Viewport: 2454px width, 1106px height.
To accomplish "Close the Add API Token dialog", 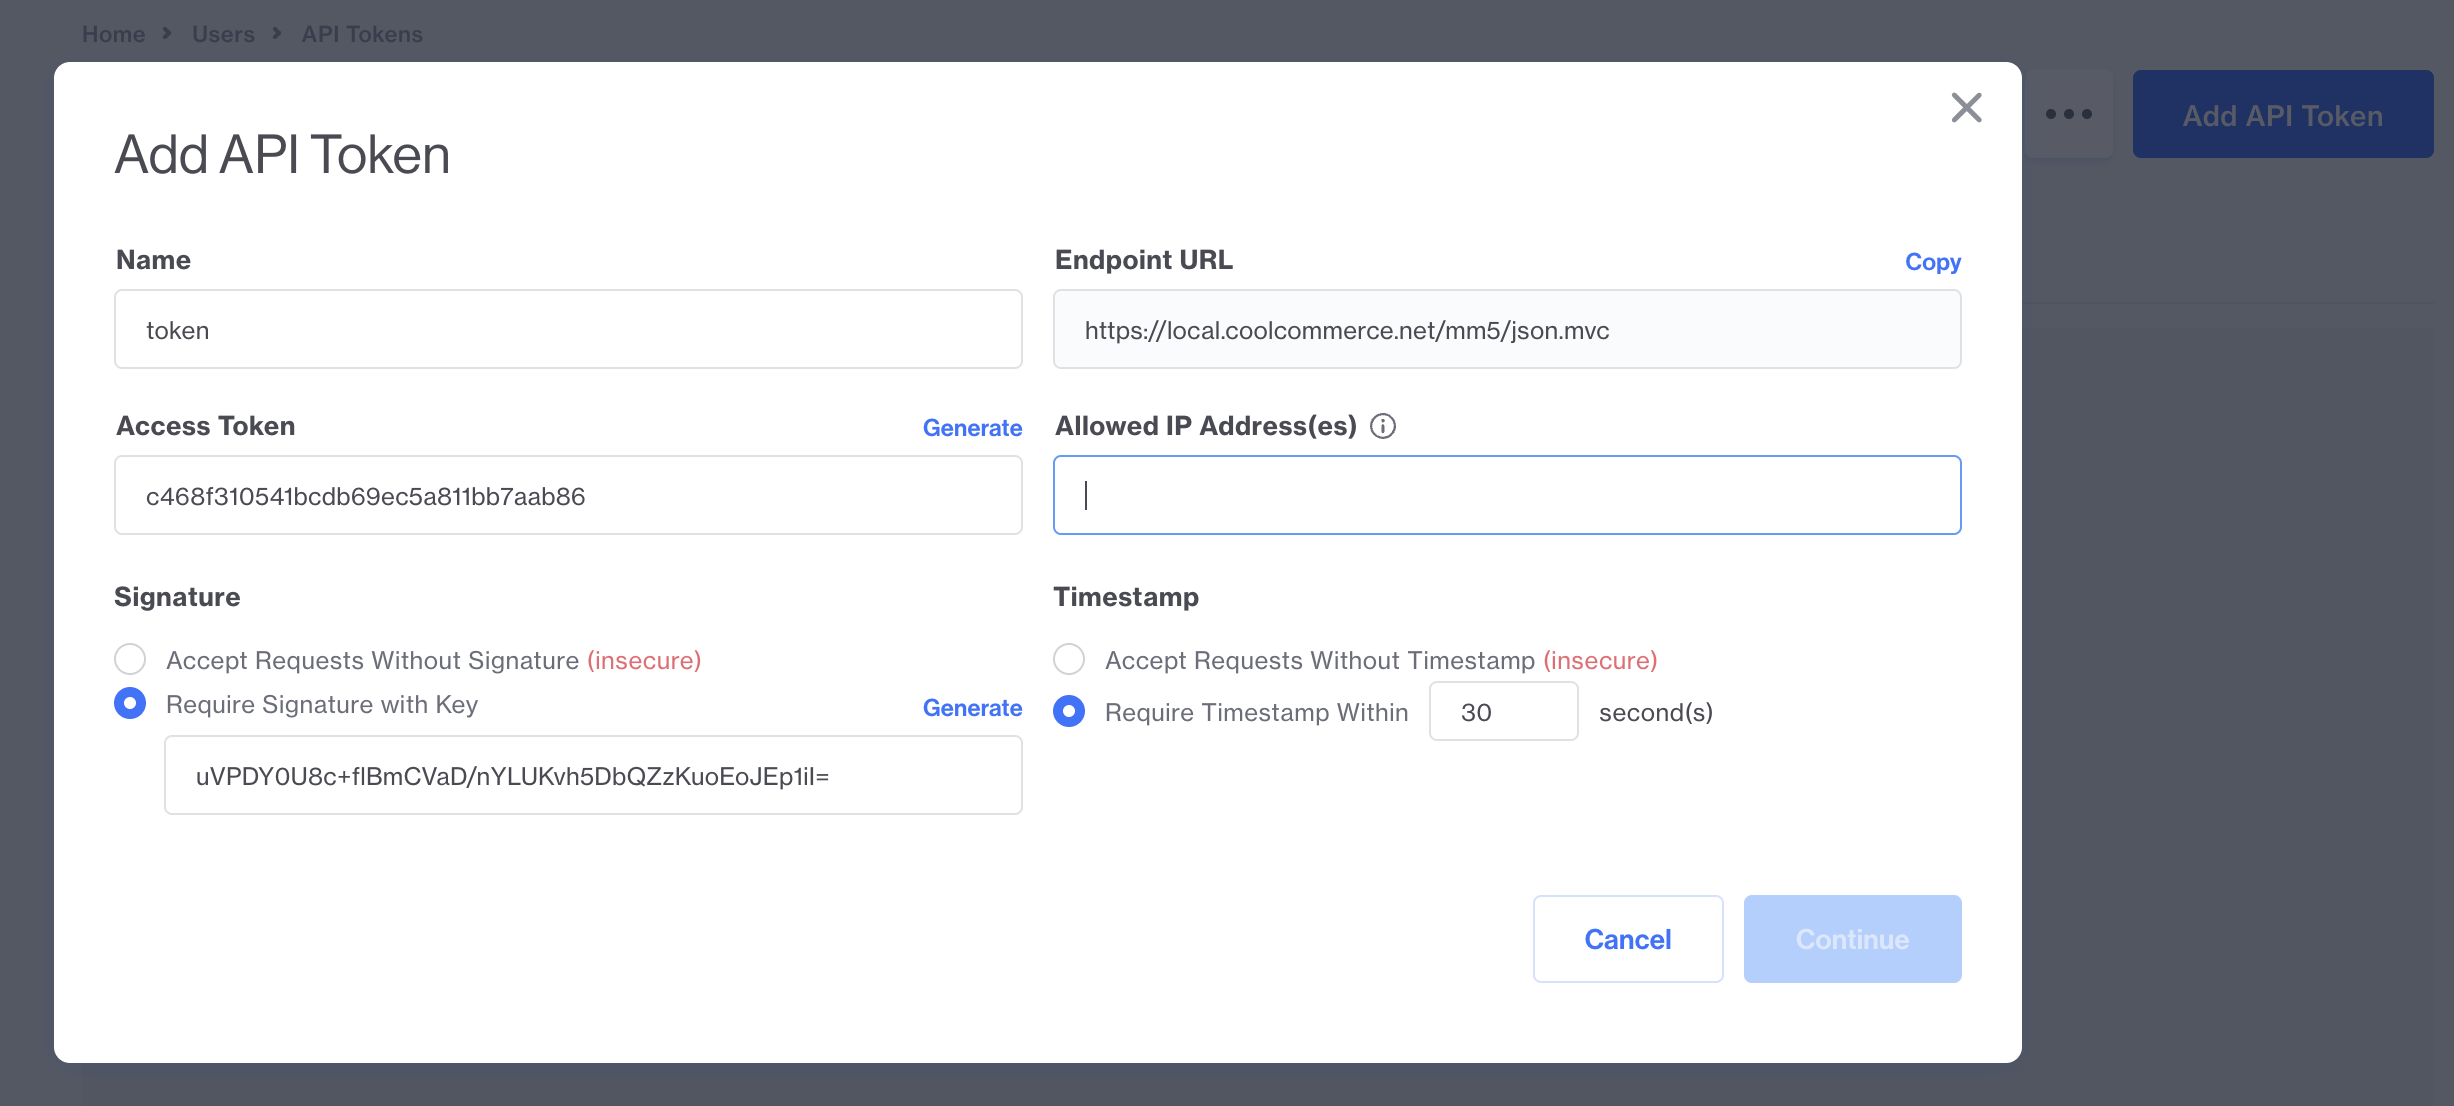I will click(x=1966, y=107).
